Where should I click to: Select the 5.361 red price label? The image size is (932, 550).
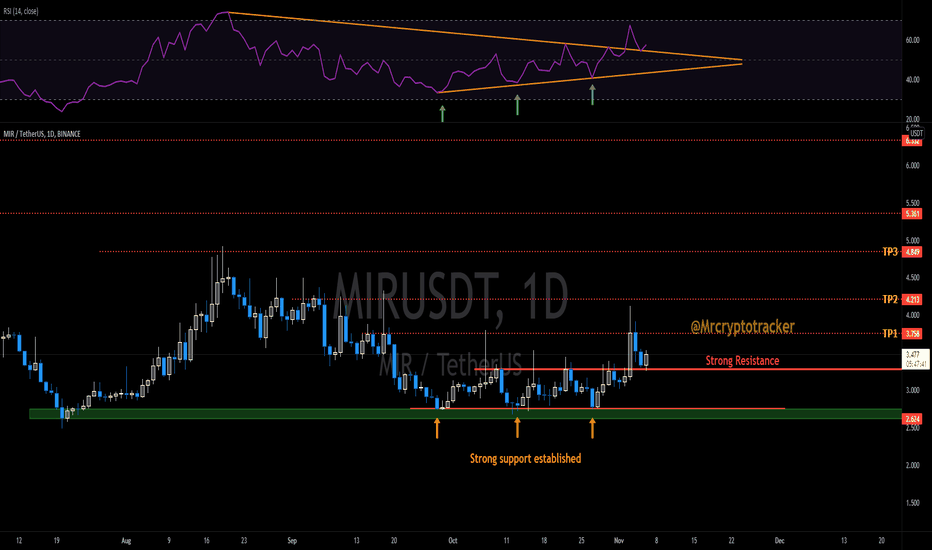pos(912,213)
